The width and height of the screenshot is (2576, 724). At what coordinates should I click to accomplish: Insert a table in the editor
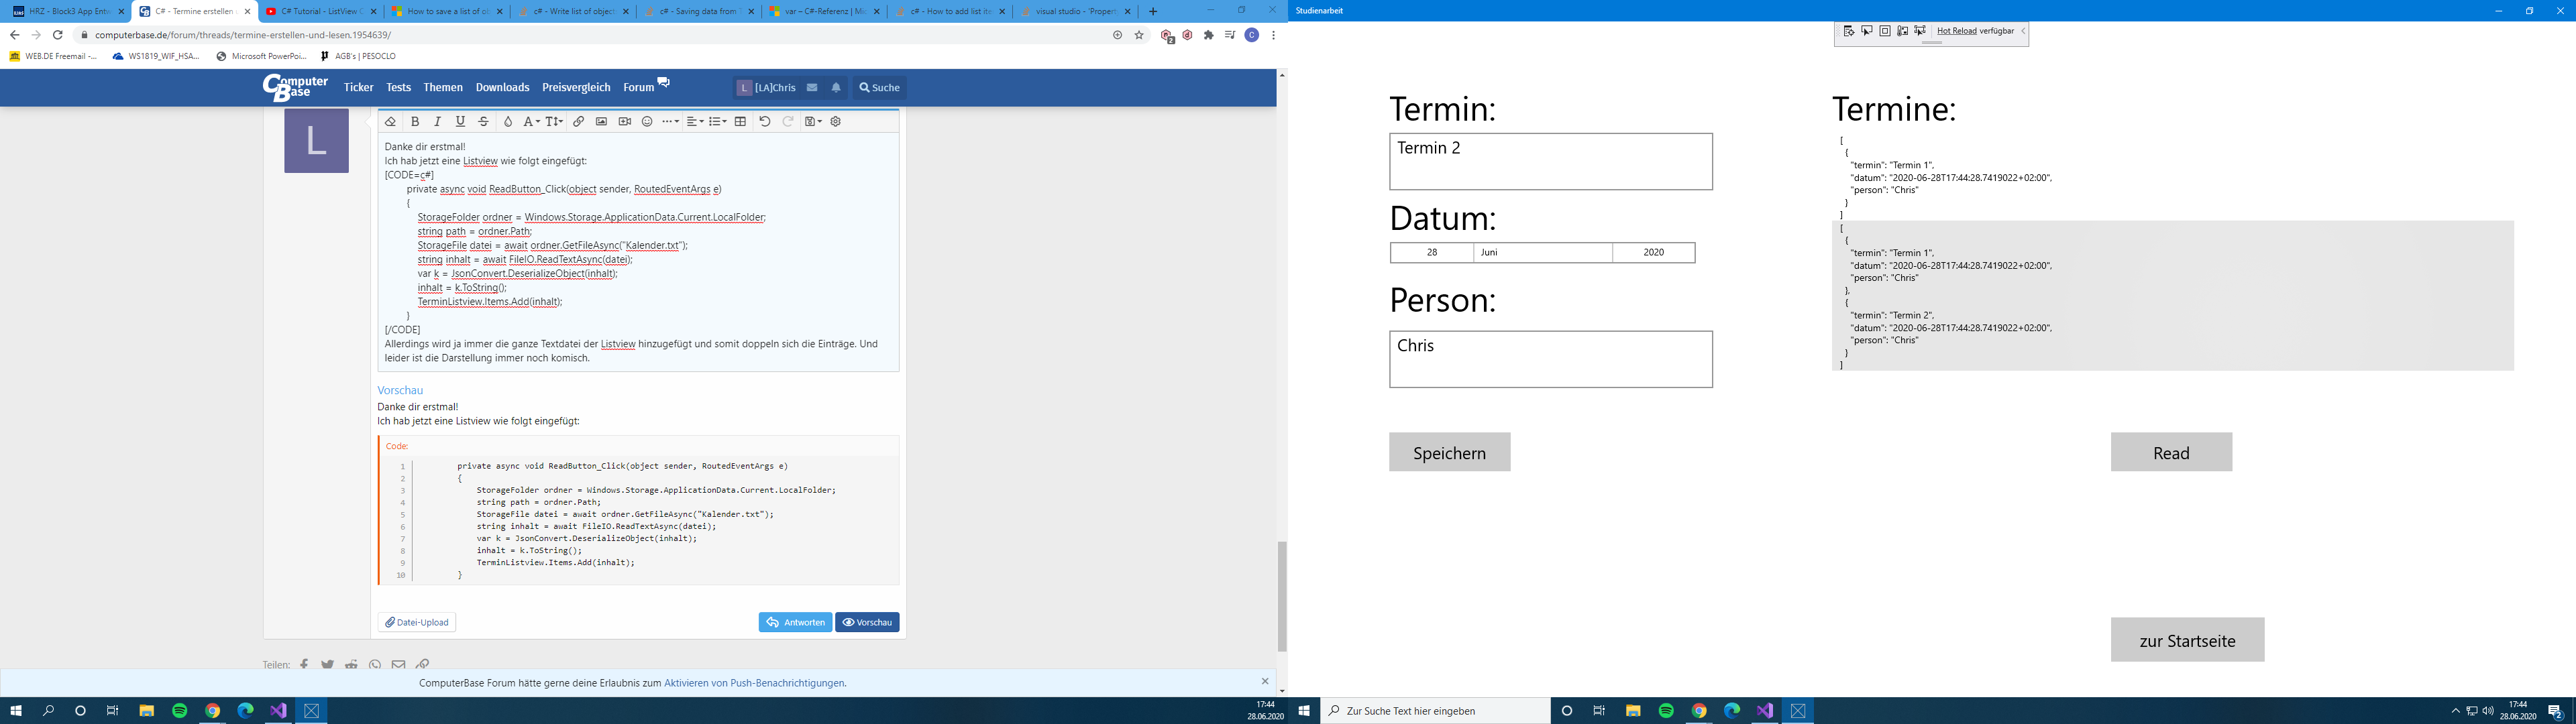tap(740, 122)
